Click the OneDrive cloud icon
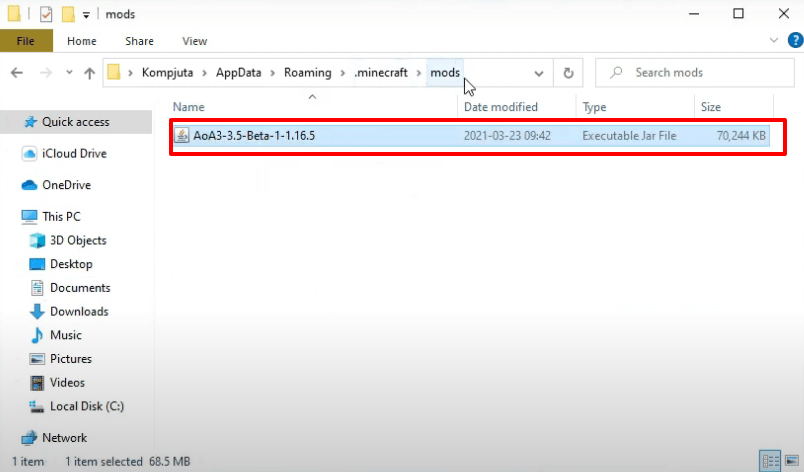The height and width of the screenshot is (472, 804). (x=29, y=185)
